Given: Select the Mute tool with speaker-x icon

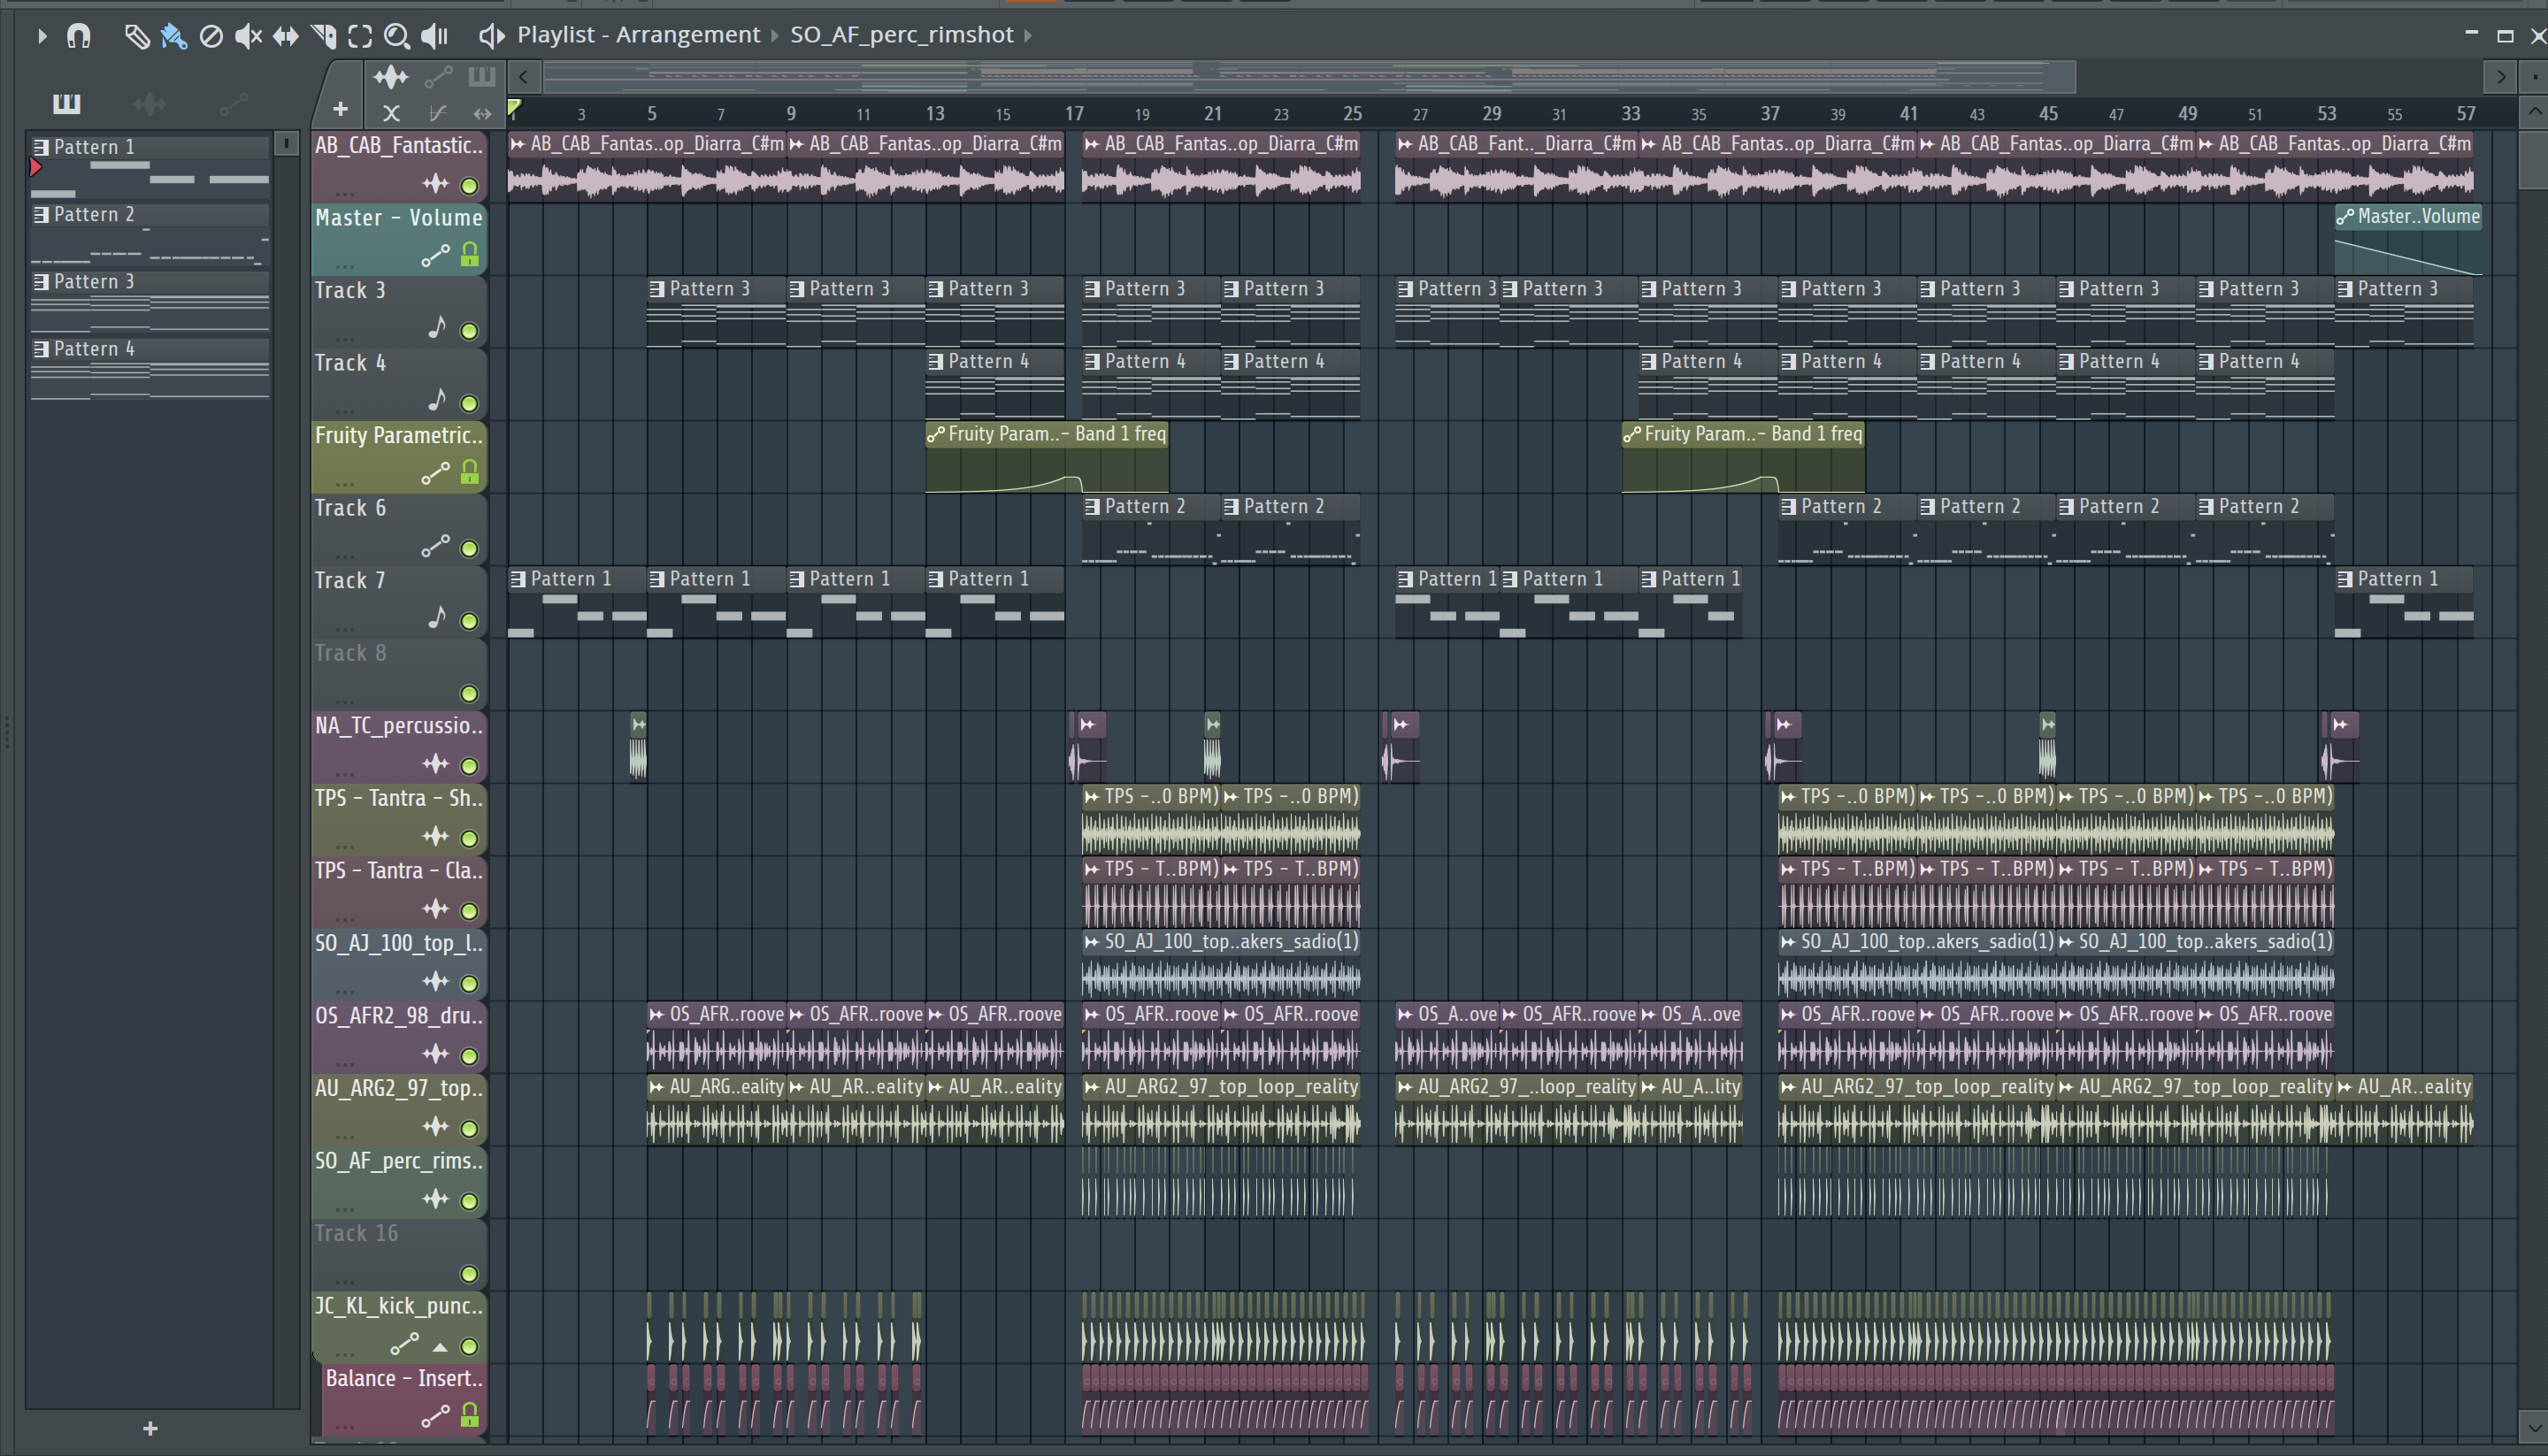Looking at the screenshot, I should 248,36.
